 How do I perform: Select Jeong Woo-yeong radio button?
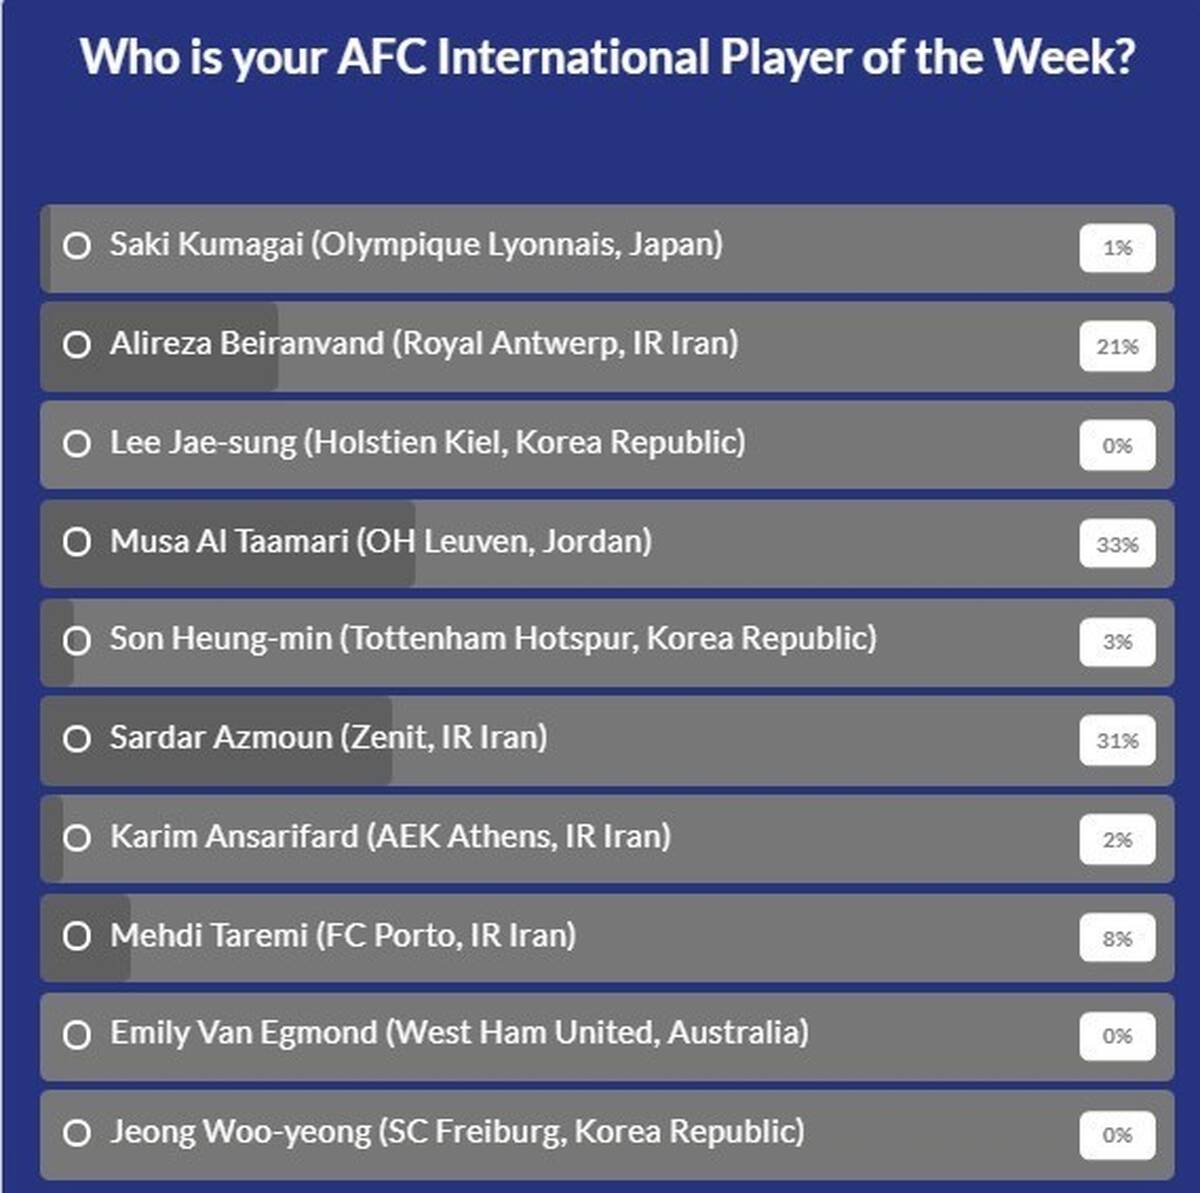(77, 1133)
